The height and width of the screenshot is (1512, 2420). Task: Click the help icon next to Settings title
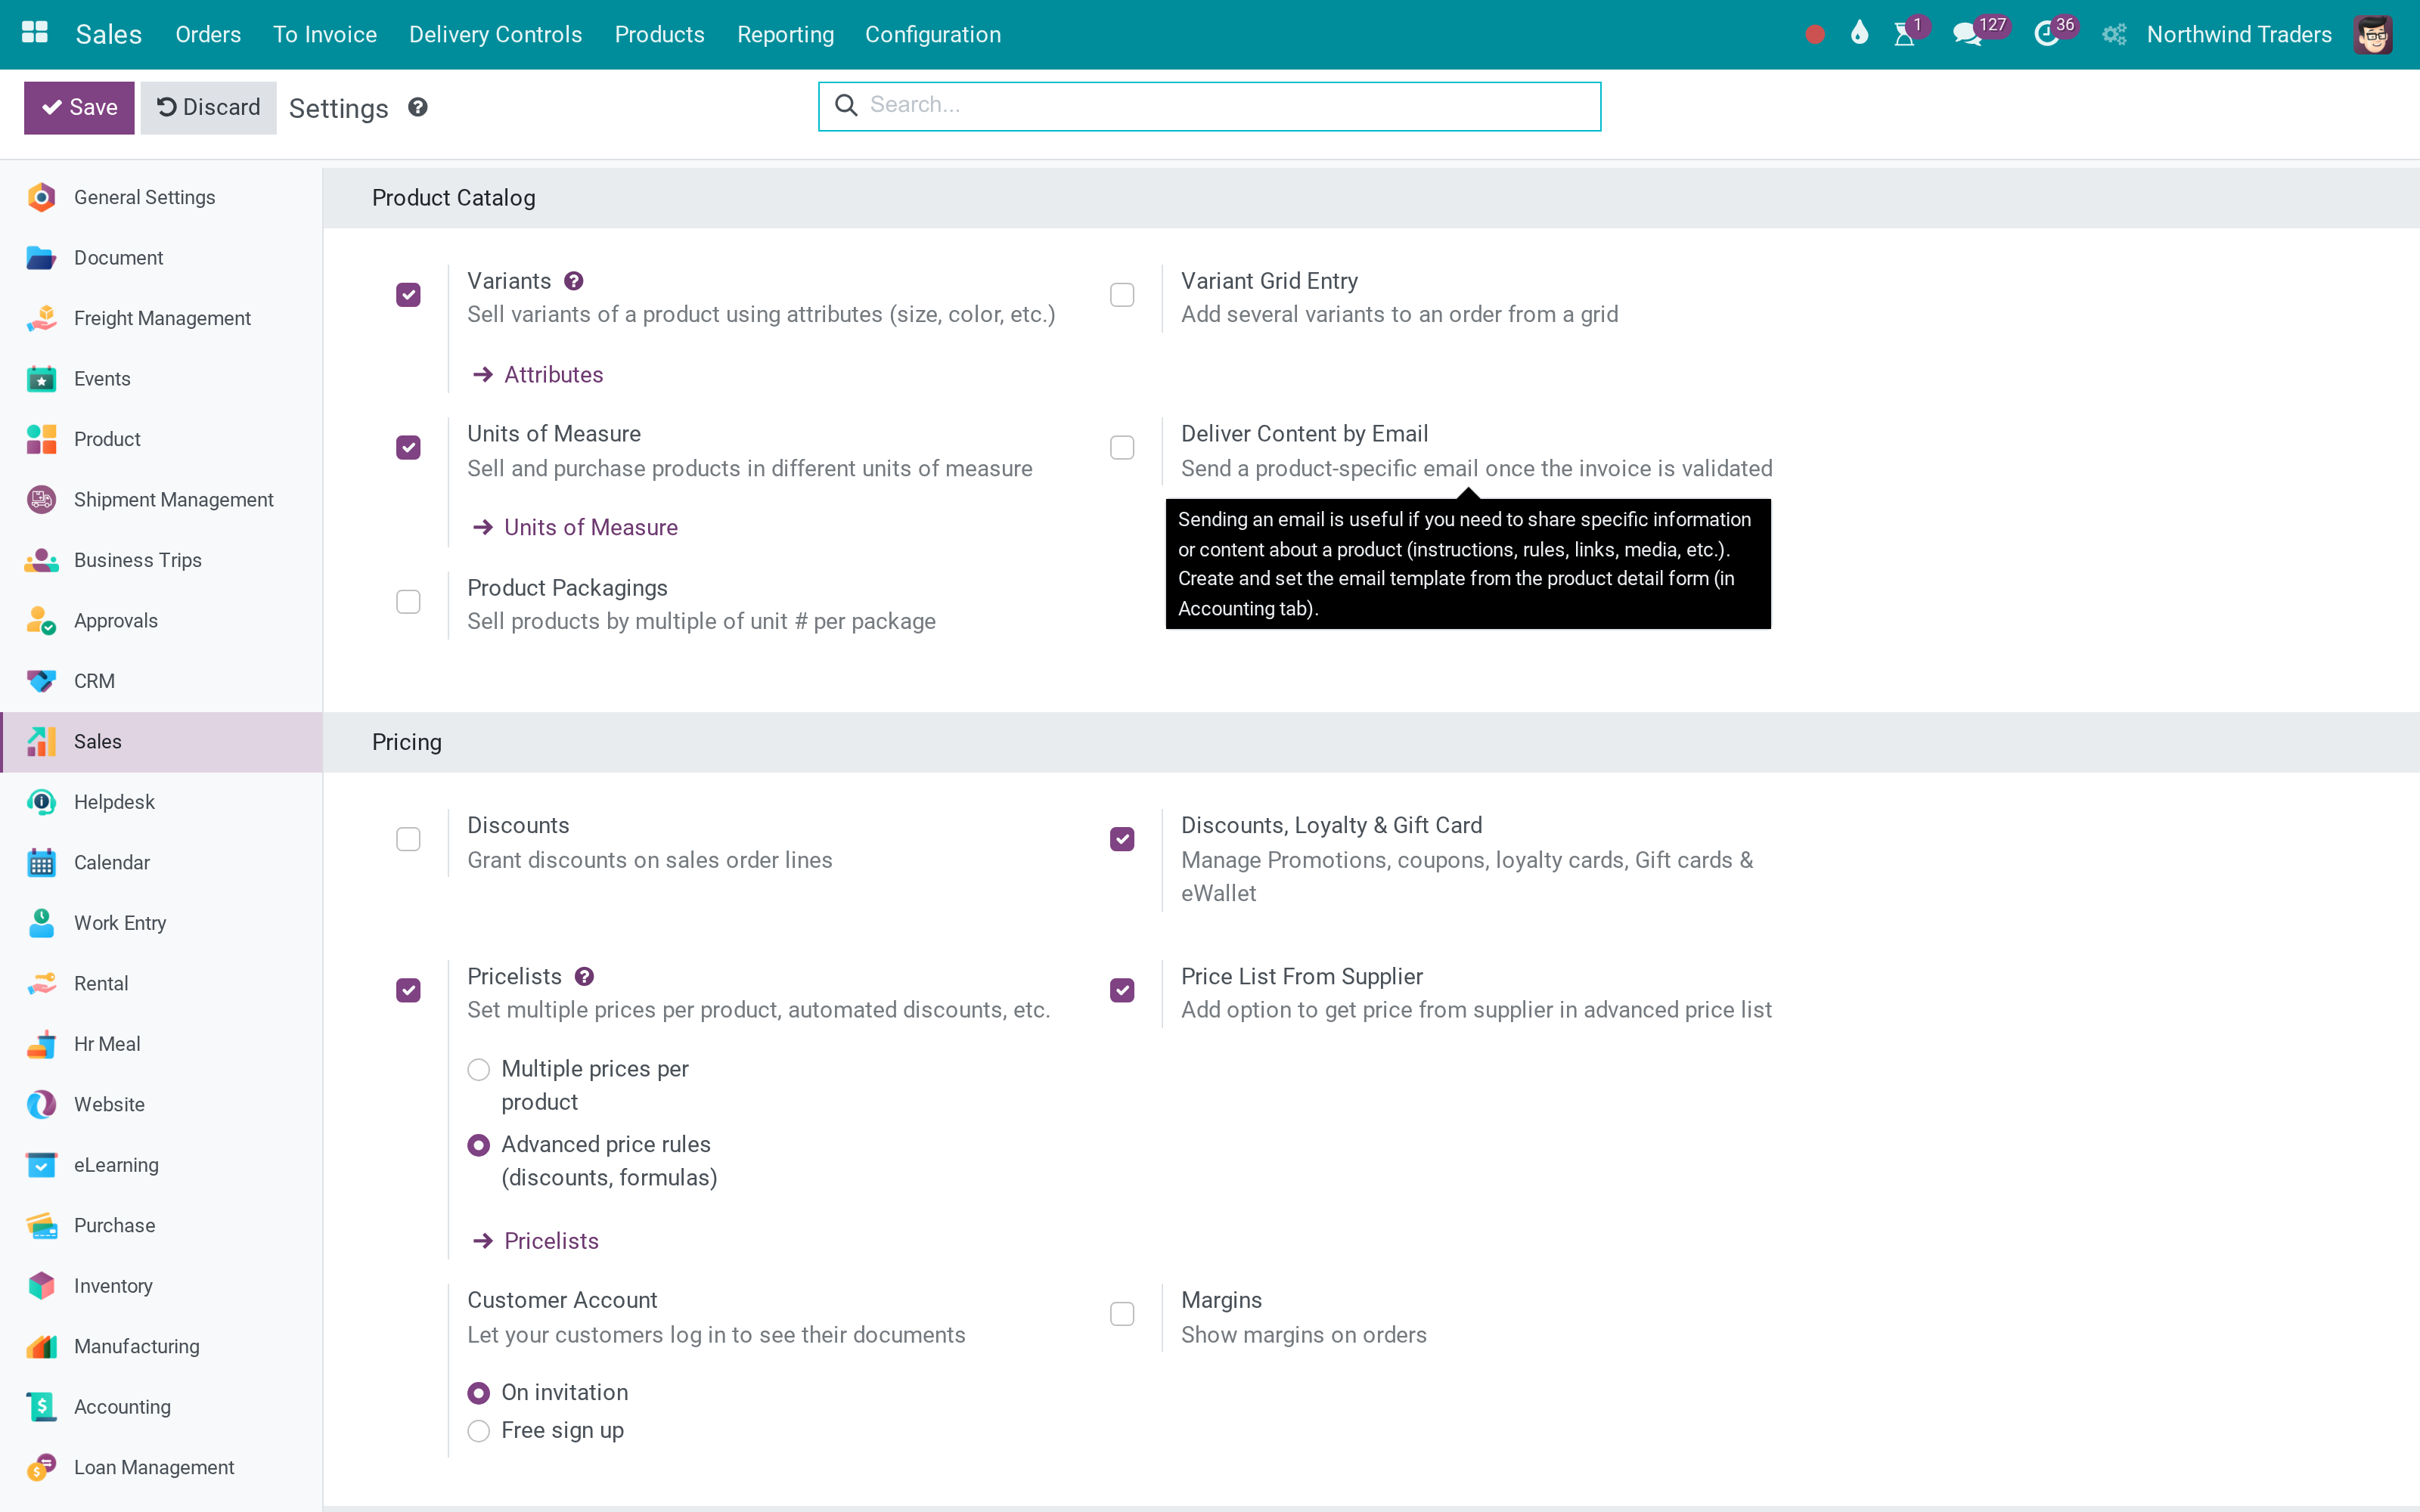point(418,107)
